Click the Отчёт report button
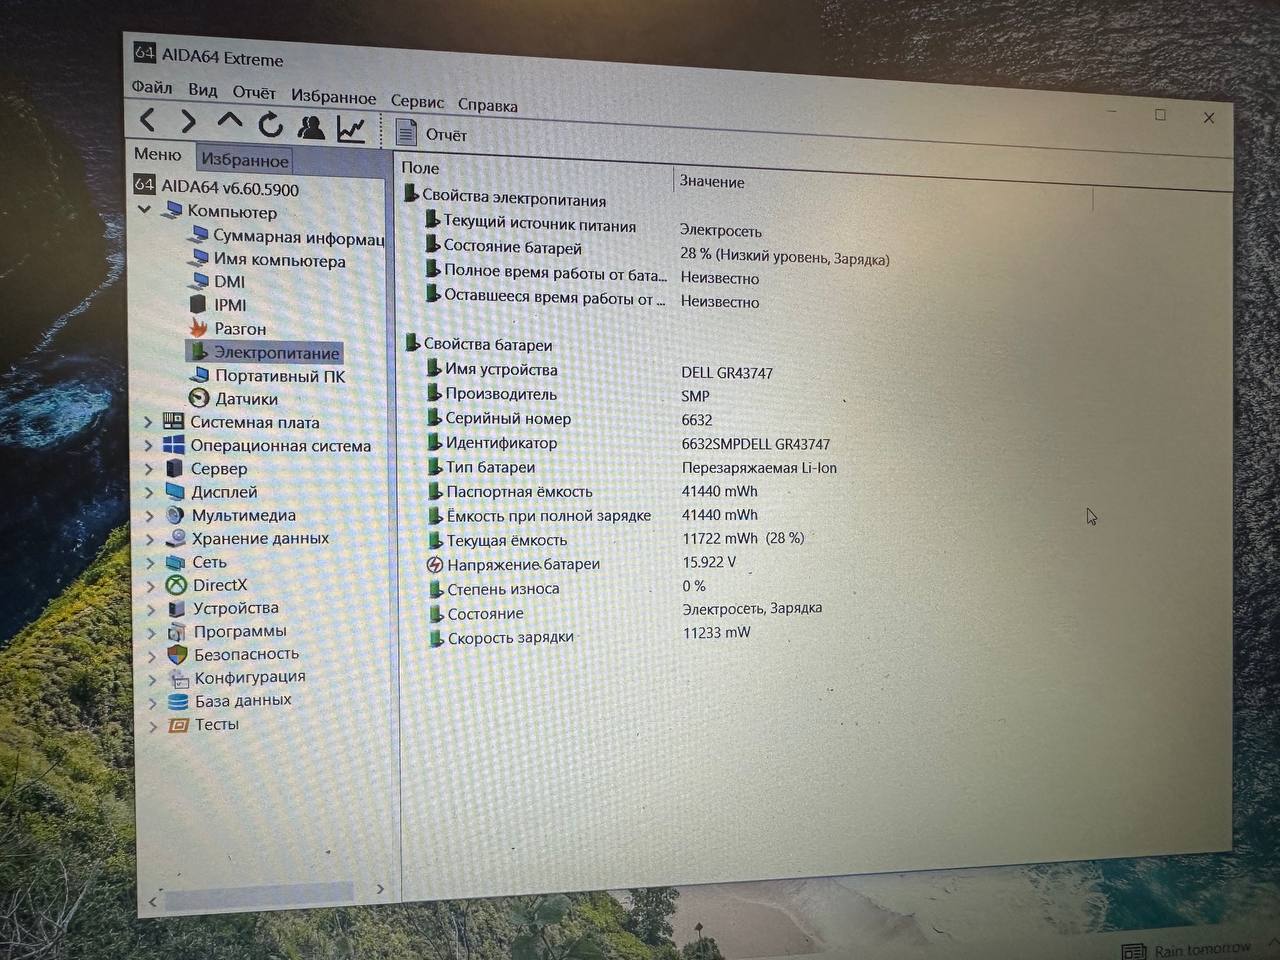Viewport: 1280px width, 960px height. click(x=432, y=134)
